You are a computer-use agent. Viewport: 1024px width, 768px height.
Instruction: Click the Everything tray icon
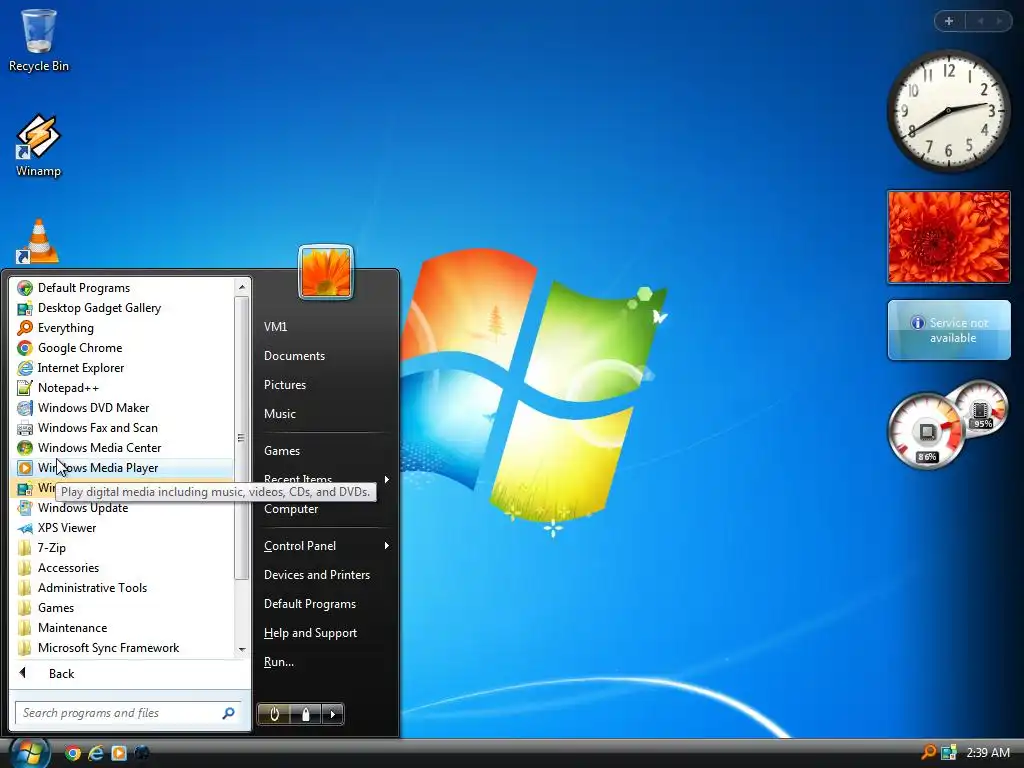coord(928,752)
